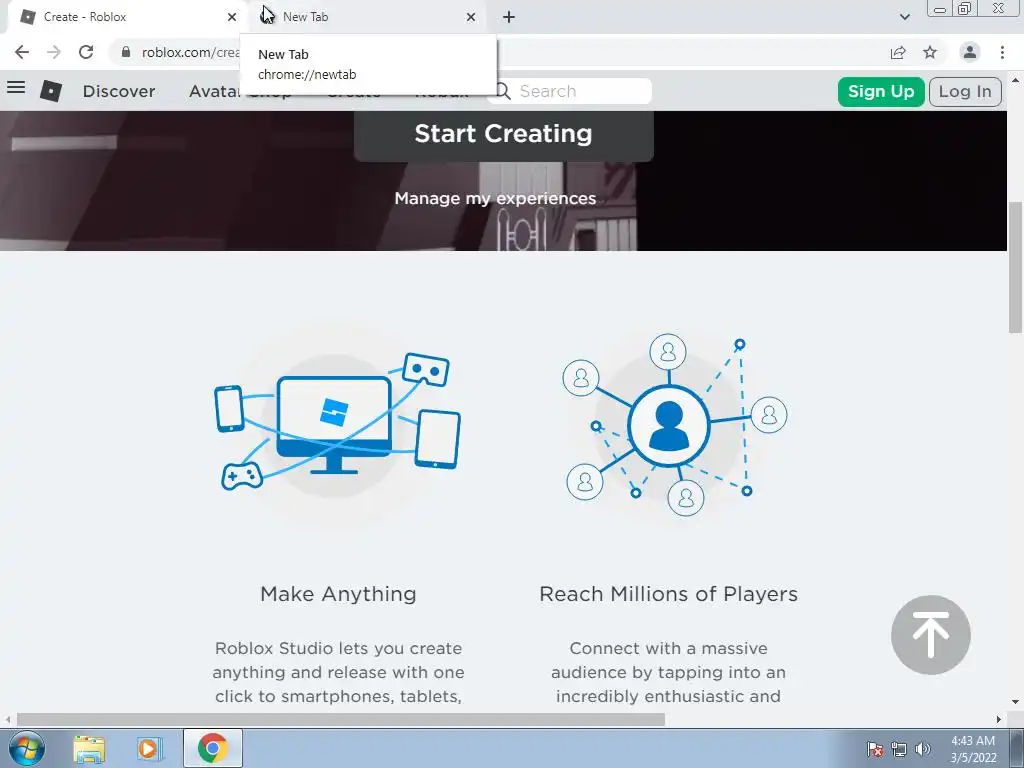This screenshot has height=768, width=1024.
Task: Click the Roblox logo icon
Action: [51, 91]
